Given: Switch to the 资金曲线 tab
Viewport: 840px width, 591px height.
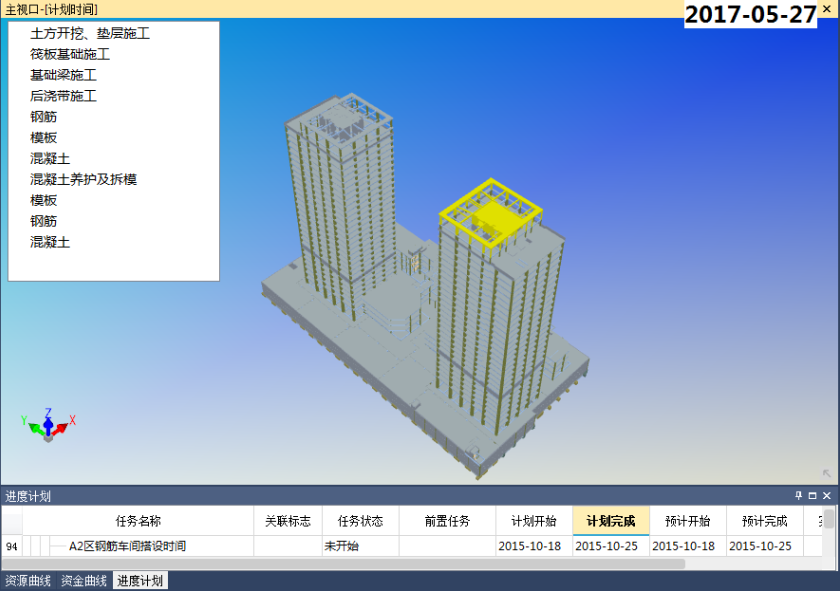Looking at the screenshot, I should (84, 581).
